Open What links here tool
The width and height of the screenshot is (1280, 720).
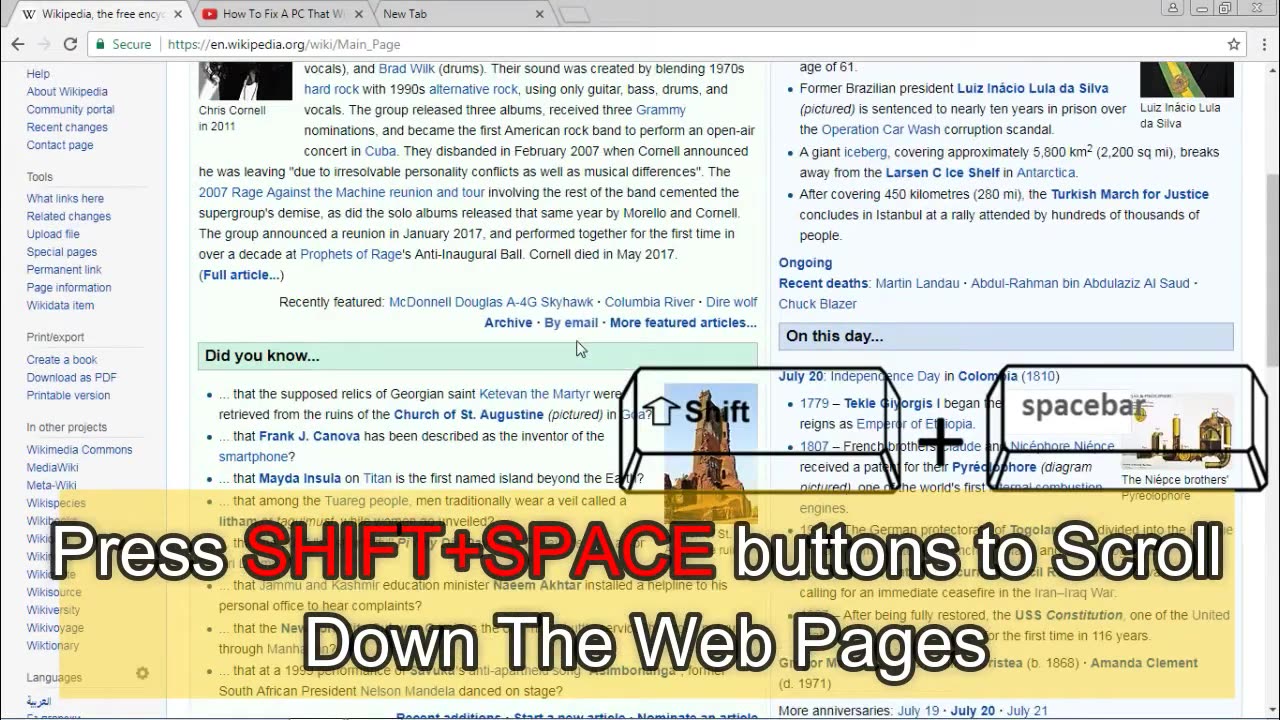(65, 199)
